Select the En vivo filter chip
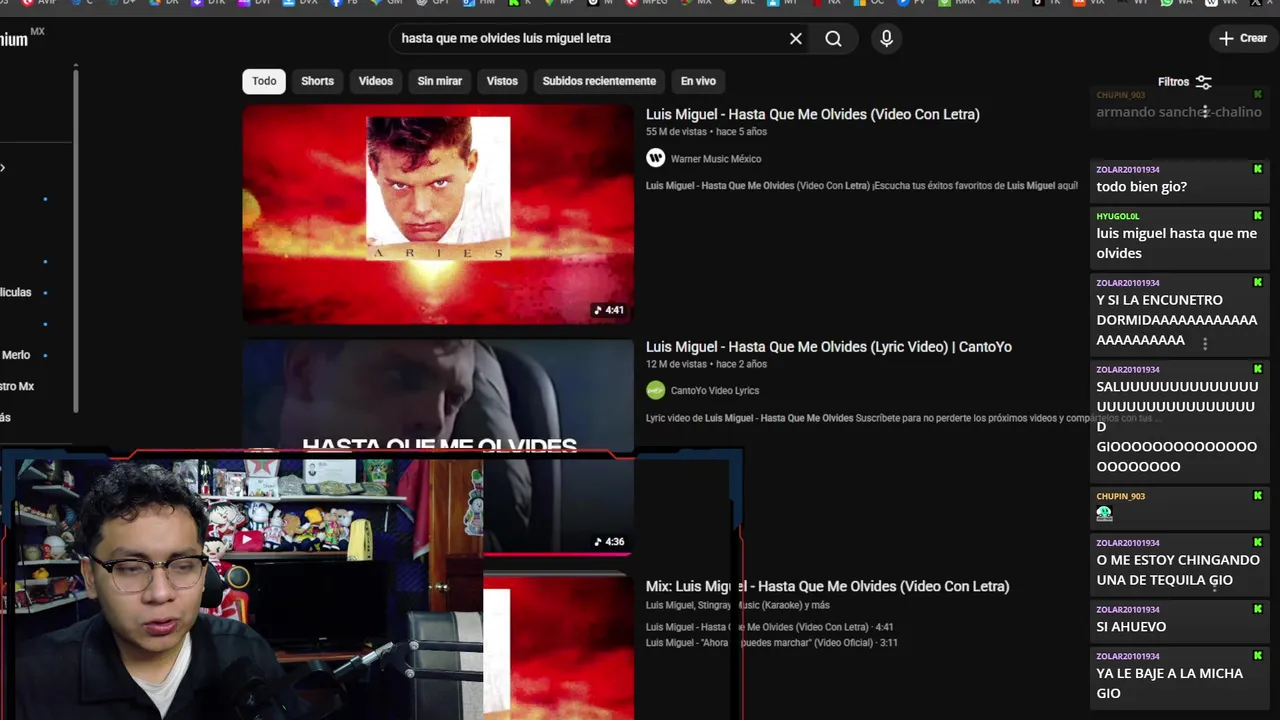The image size is (1280, 720). pos(698,81)
